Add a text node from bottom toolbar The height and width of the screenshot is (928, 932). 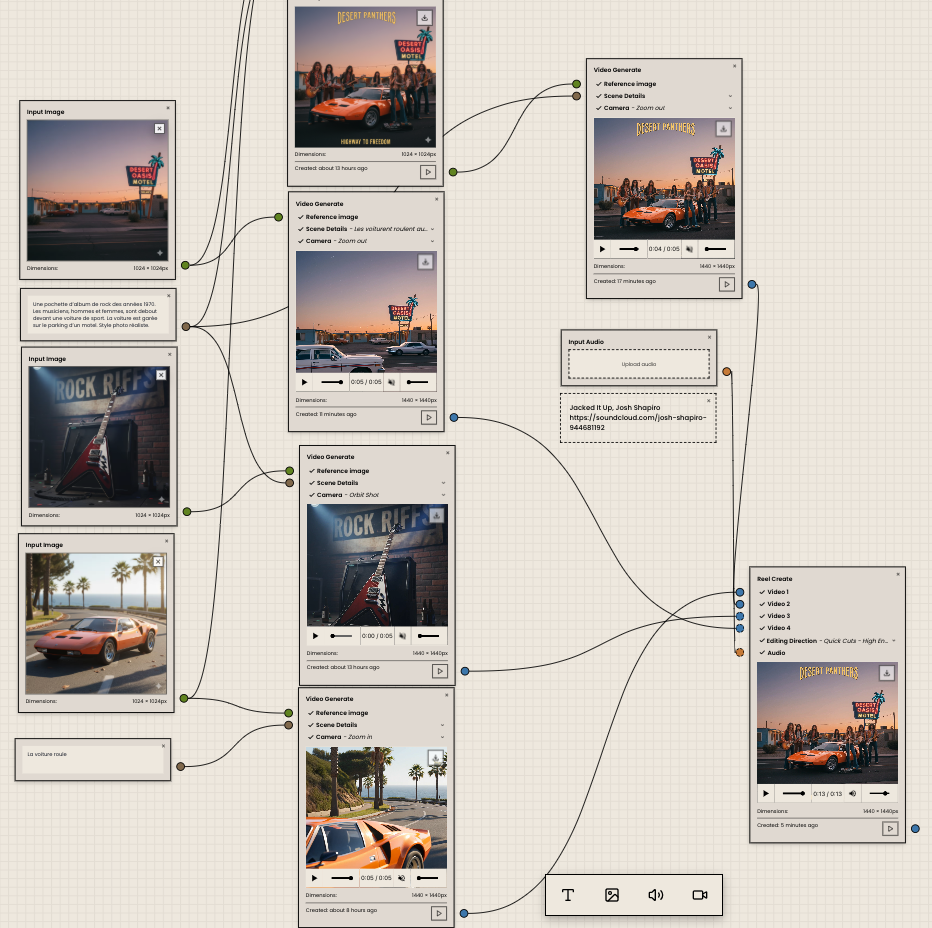tap(568, 895)
